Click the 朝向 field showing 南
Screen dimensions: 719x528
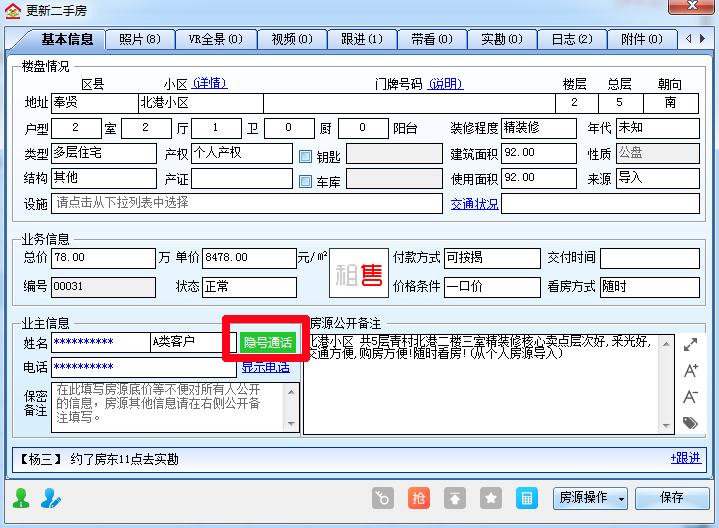pos(671,103)
